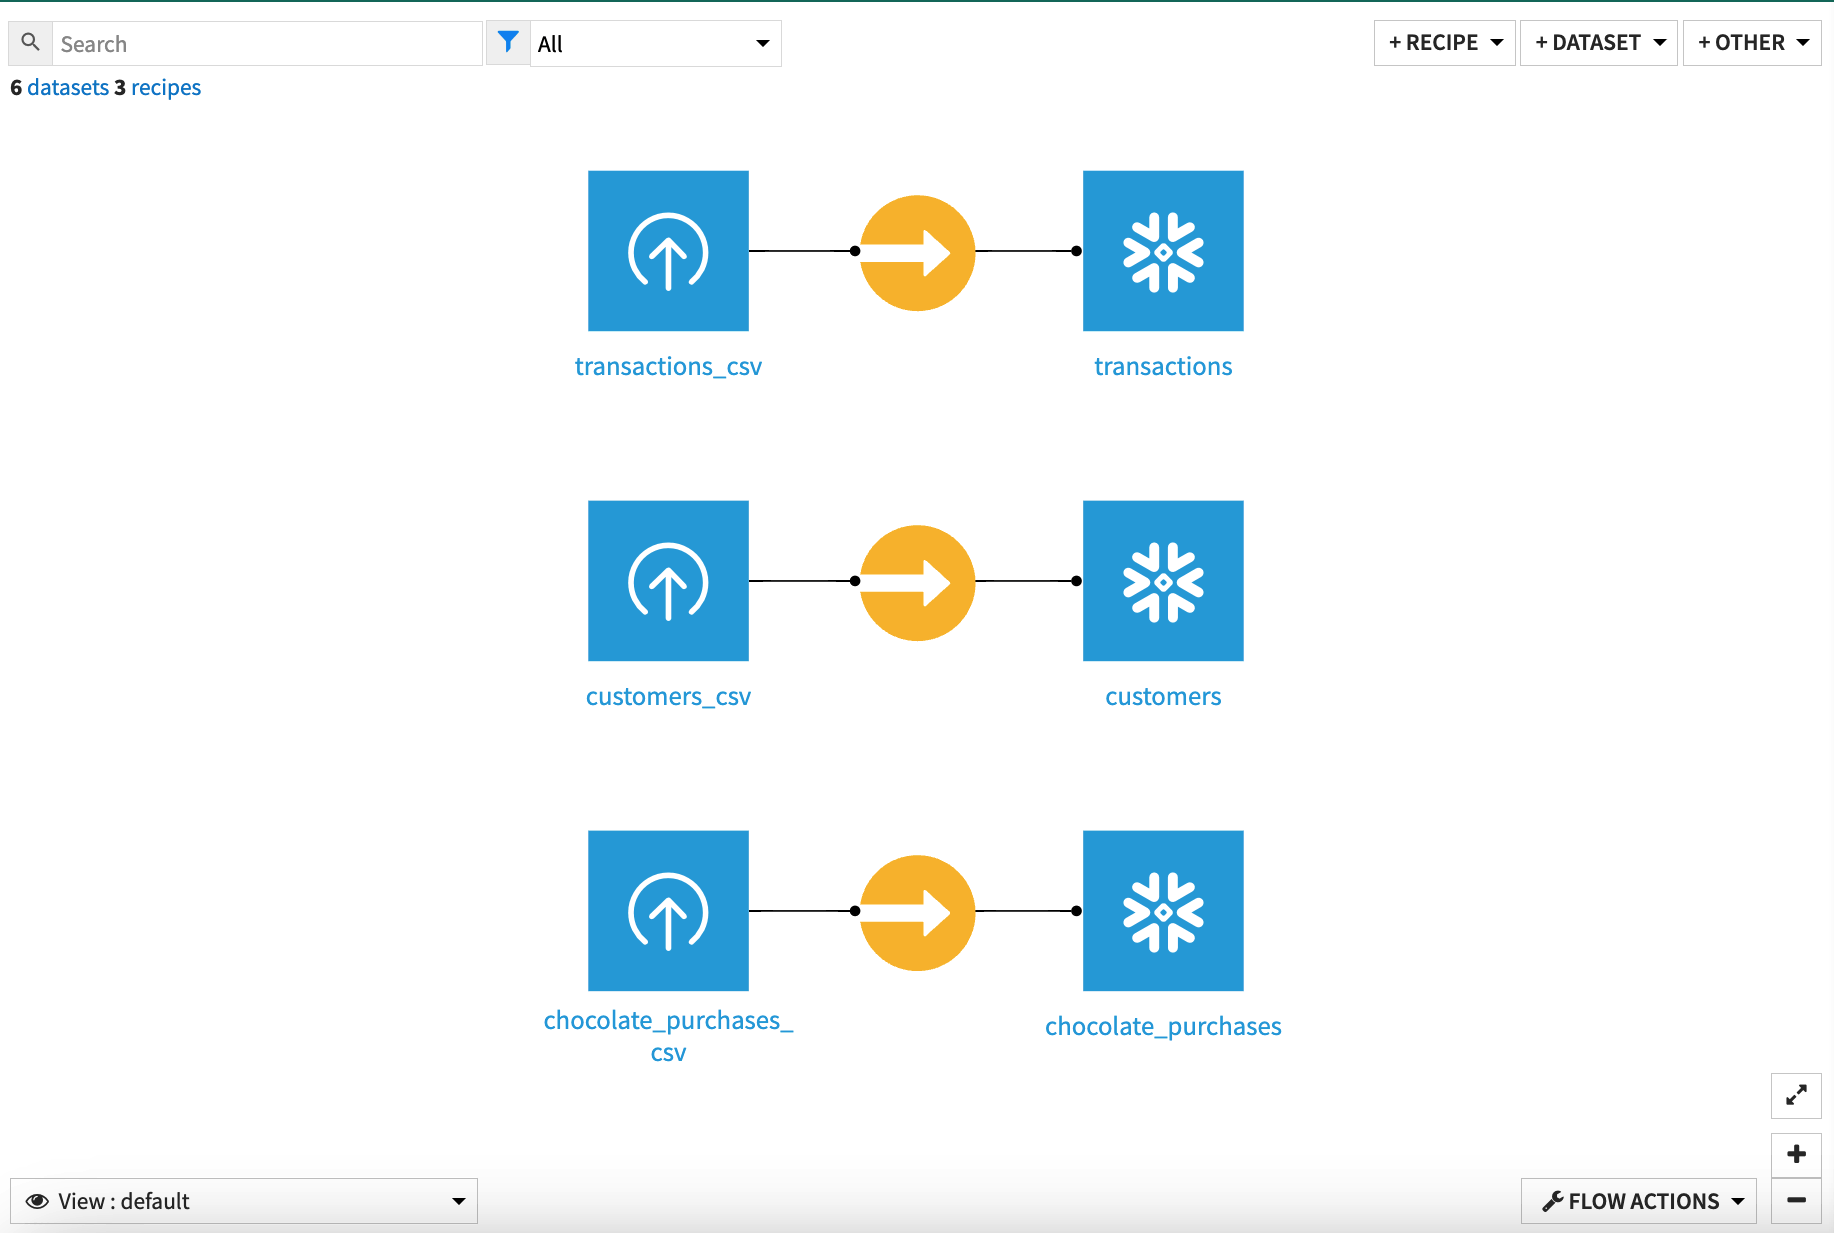
Task: Click the flow filter funnel icon
Action: 508,42
